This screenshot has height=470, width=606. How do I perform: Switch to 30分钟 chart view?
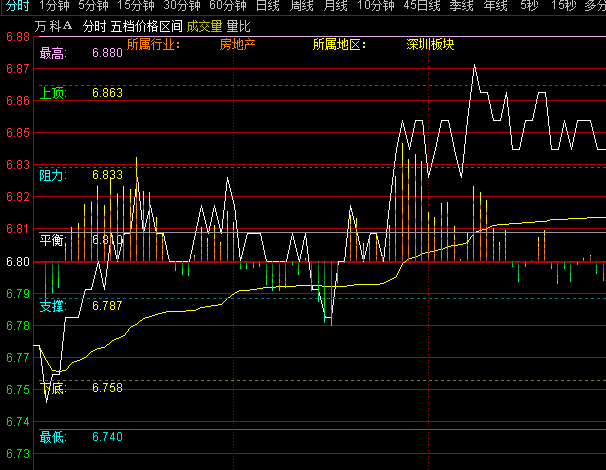tap(183, 6)
